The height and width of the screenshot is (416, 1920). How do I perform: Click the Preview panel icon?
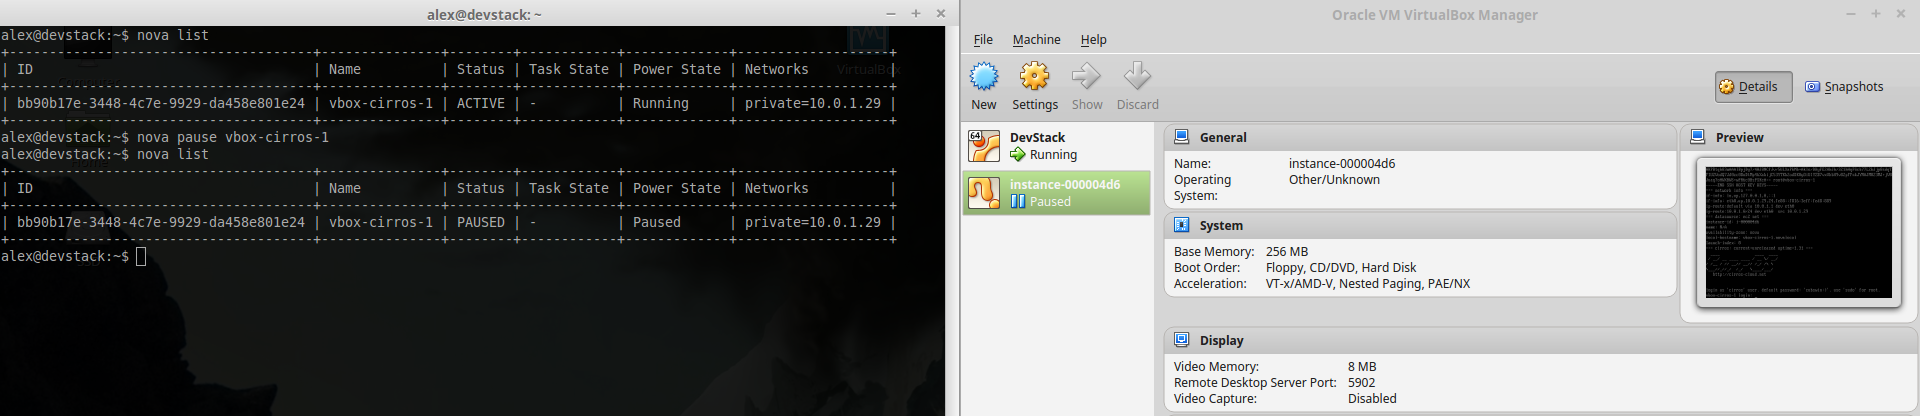pyautogui.click(x=1697, y=137)
